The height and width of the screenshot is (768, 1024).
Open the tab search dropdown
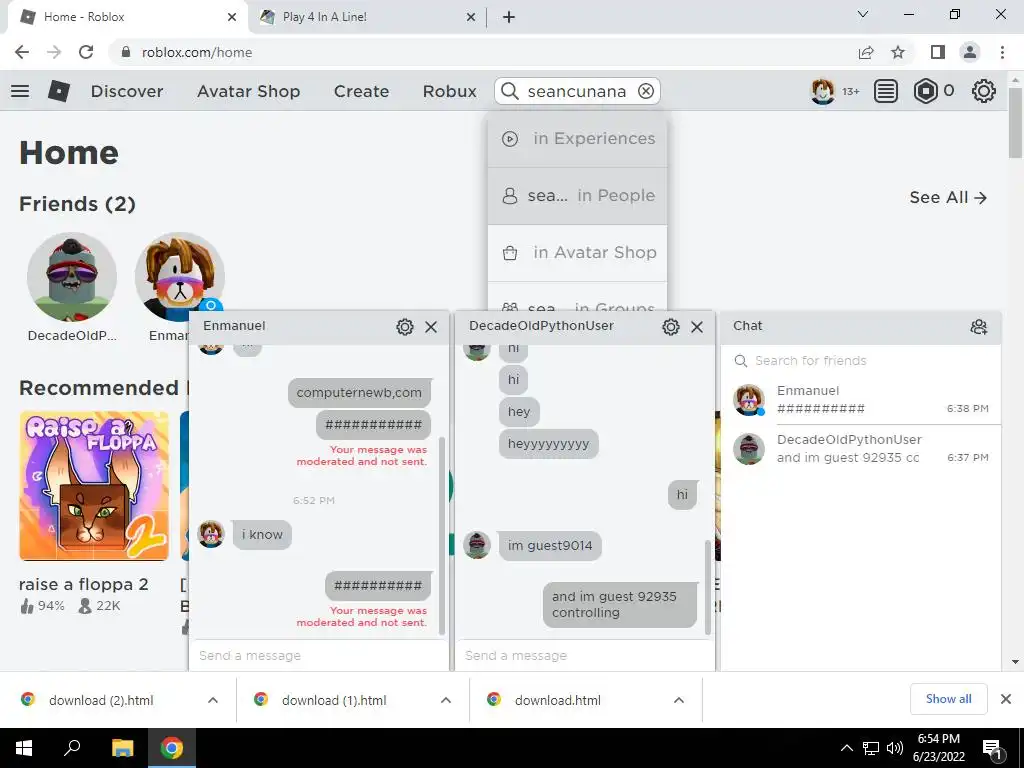pos(863,14)
